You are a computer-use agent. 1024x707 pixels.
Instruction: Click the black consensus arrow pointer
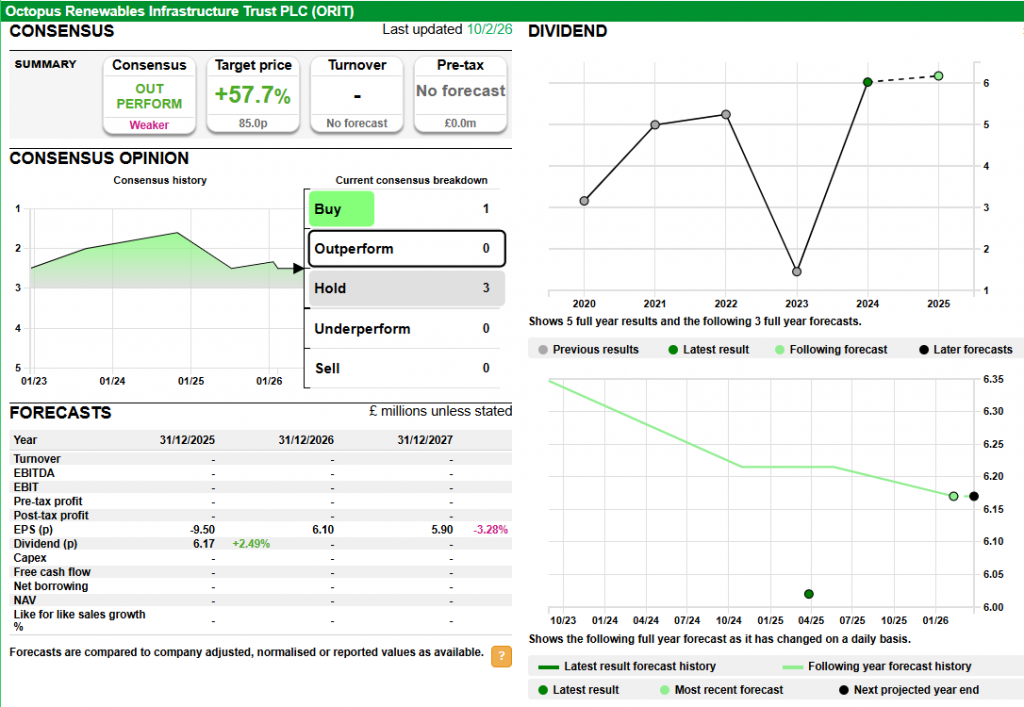pyautogui.click(x=297, y=268)
